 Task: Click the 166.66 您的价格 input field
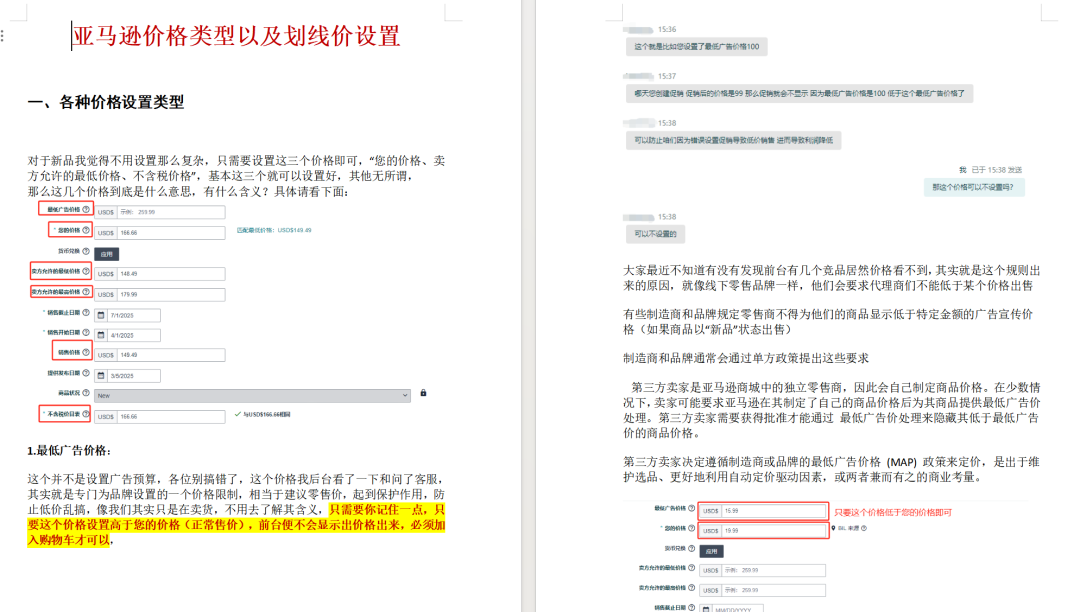(x=160, y=233)
